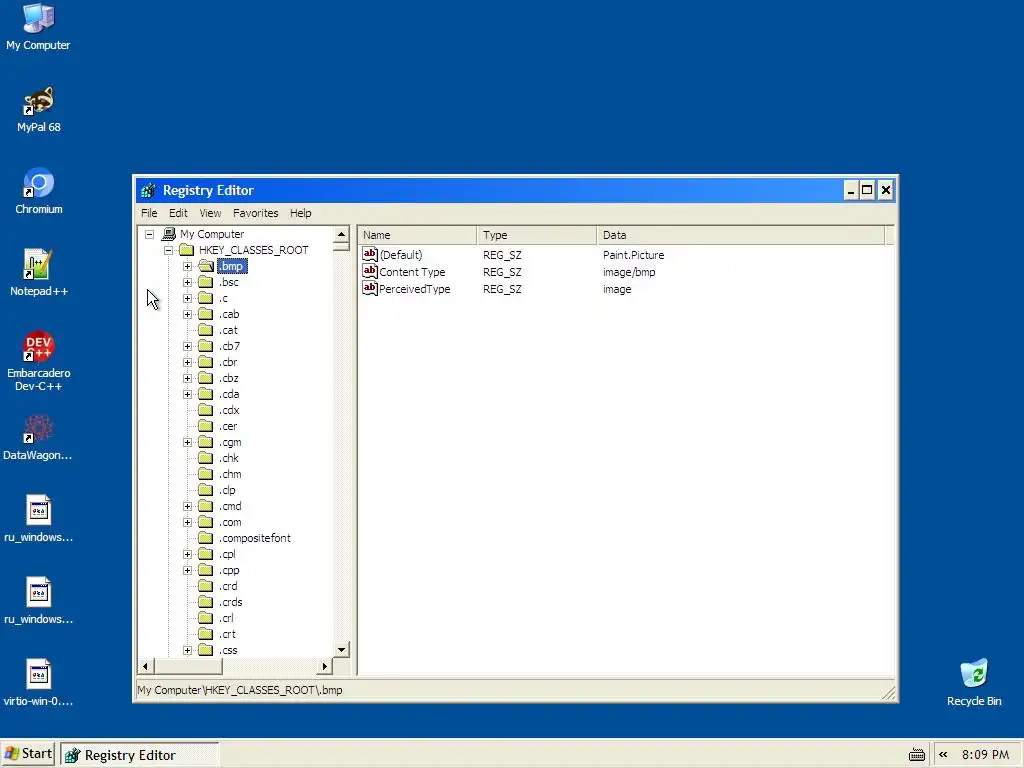
Task: Select the Content Type value icon
Action: click(370, 271)
